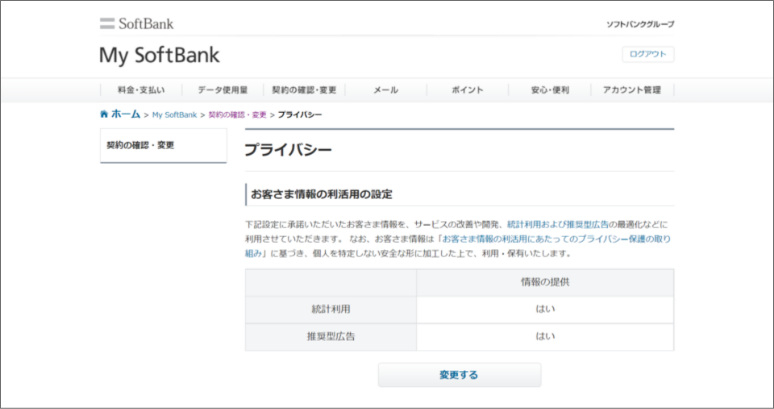This screenshot has height=409, width=774.
Task: Open the メール navigation tab
Action: click(385, 90)
